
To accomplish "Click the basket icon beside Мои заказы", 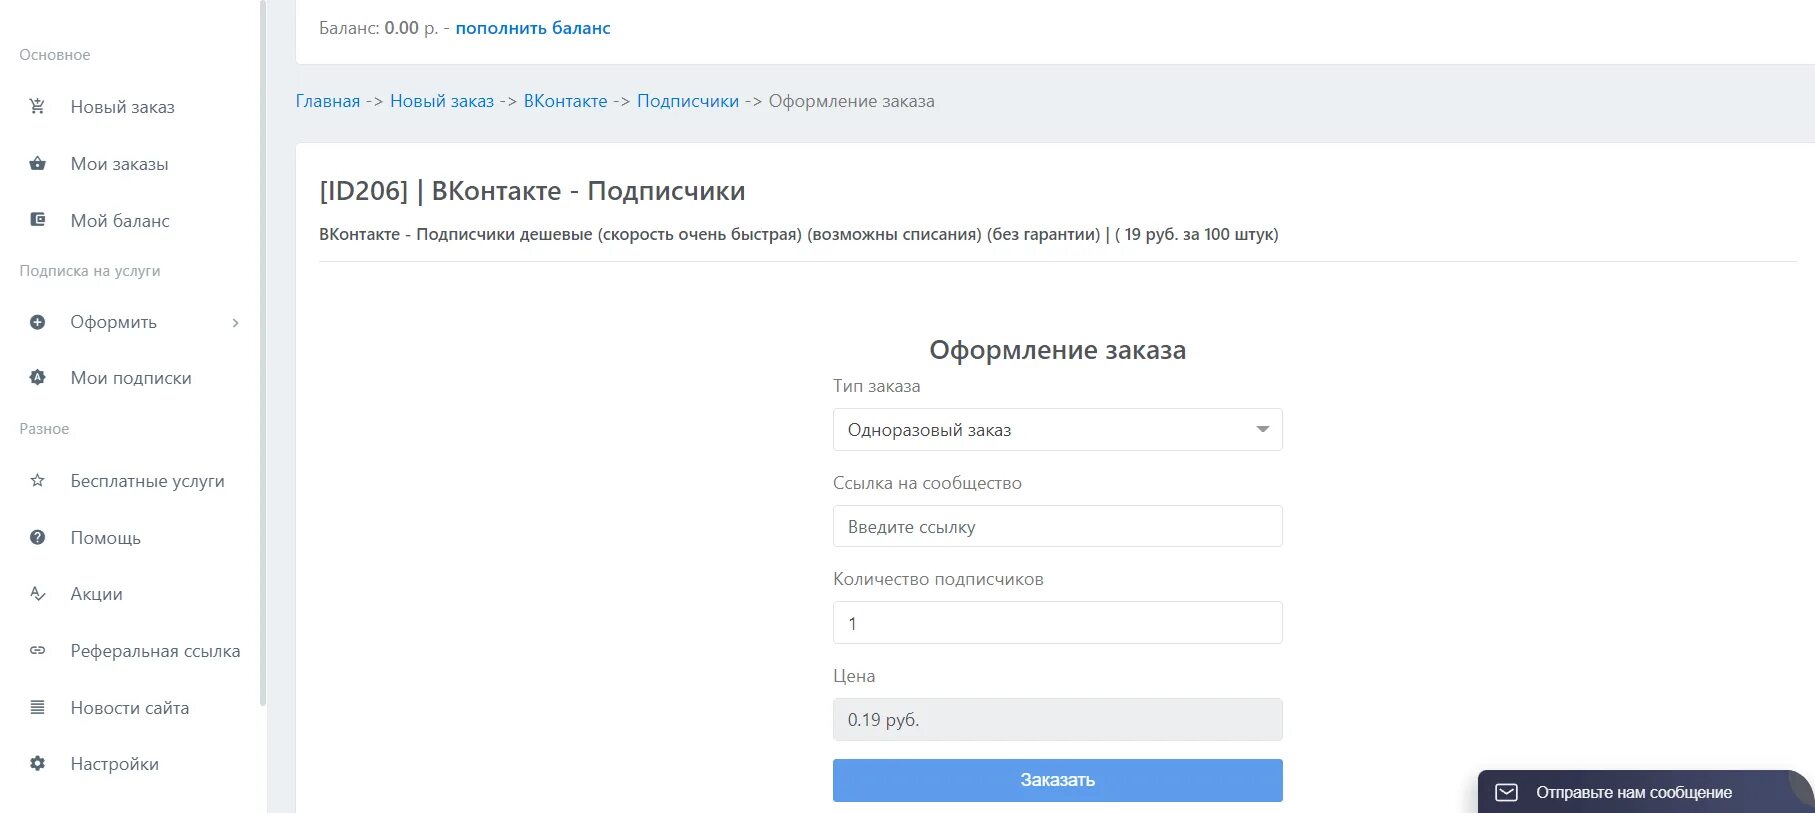I will click(x=37, y=163).
